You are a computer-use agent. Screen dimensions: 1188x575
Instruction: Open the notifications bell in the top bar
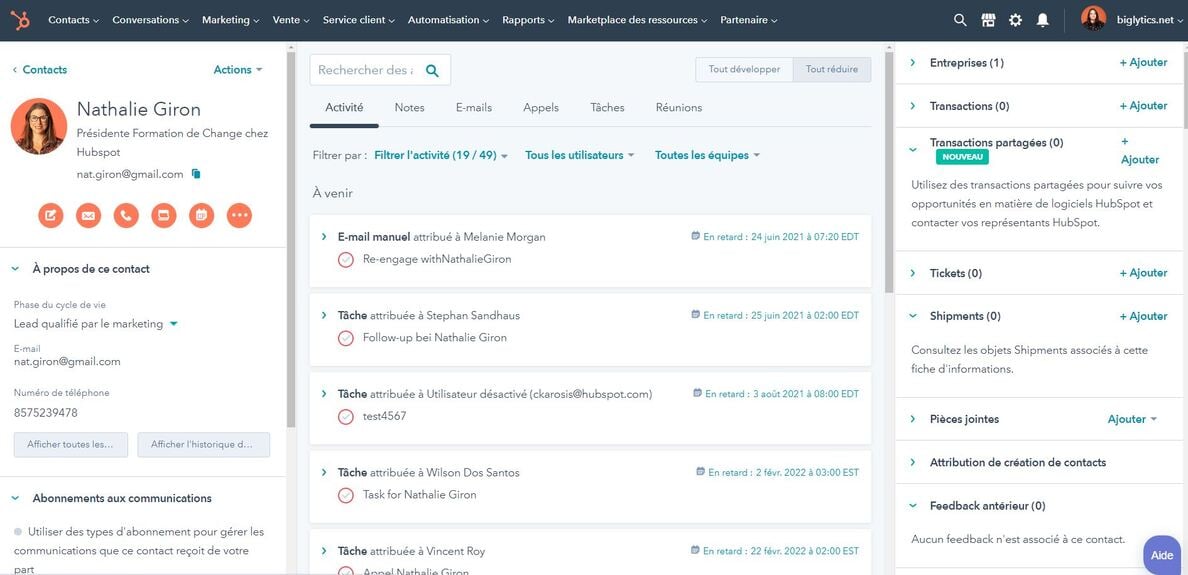pos(1043,20)
